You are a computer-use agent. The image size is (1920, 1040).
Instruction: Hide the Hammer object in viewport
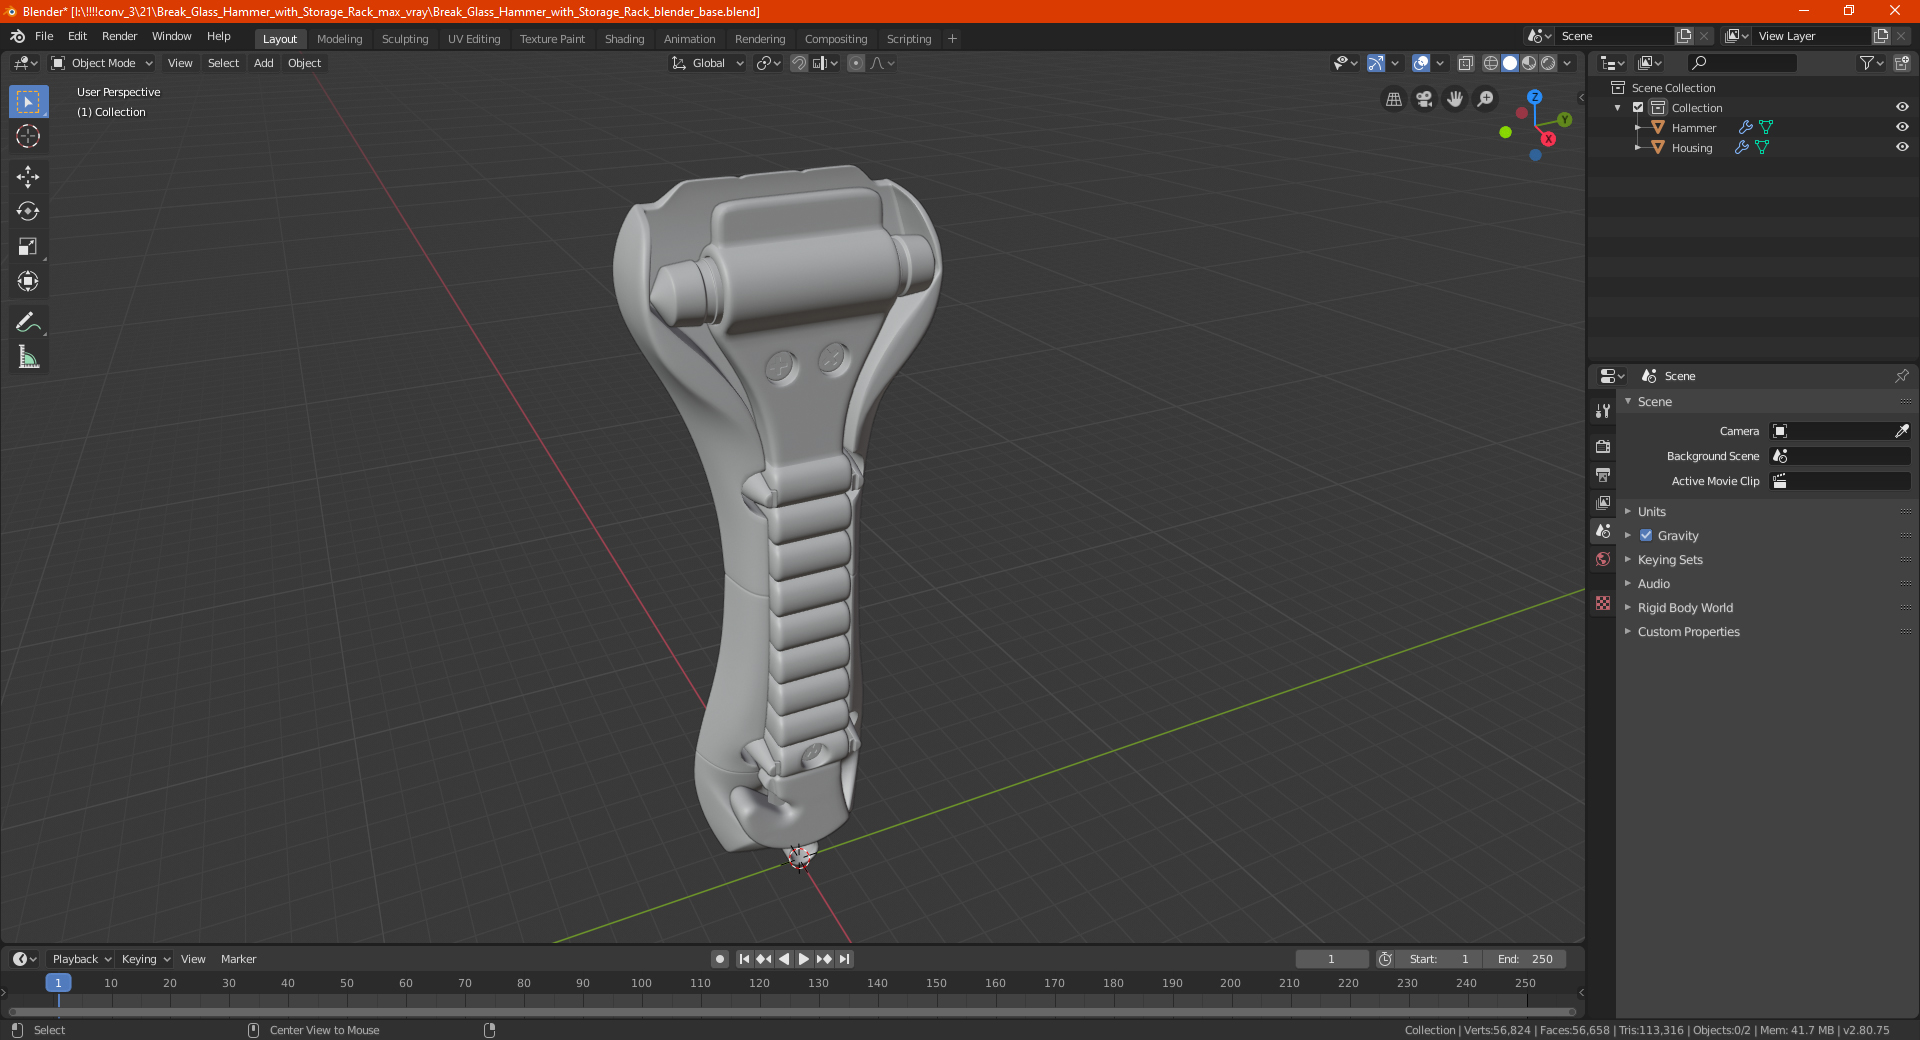(x=1902, y=127)
